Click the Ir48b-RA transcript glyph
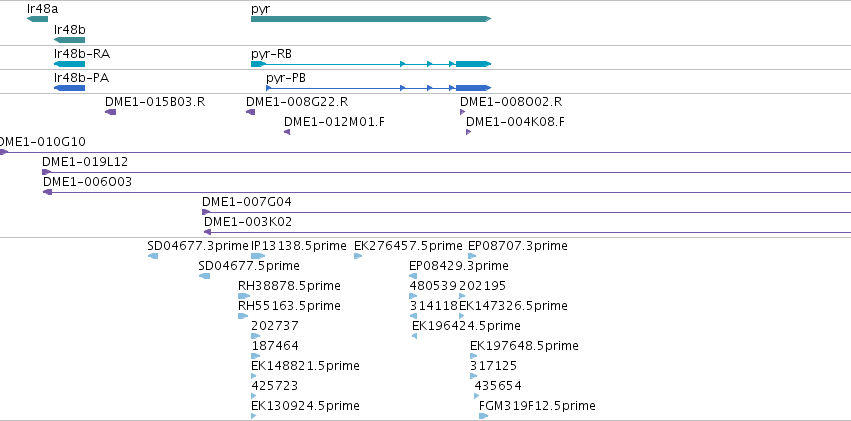This screenshot has height=421, width=851. pyautogui.click(x=69, y=64)
